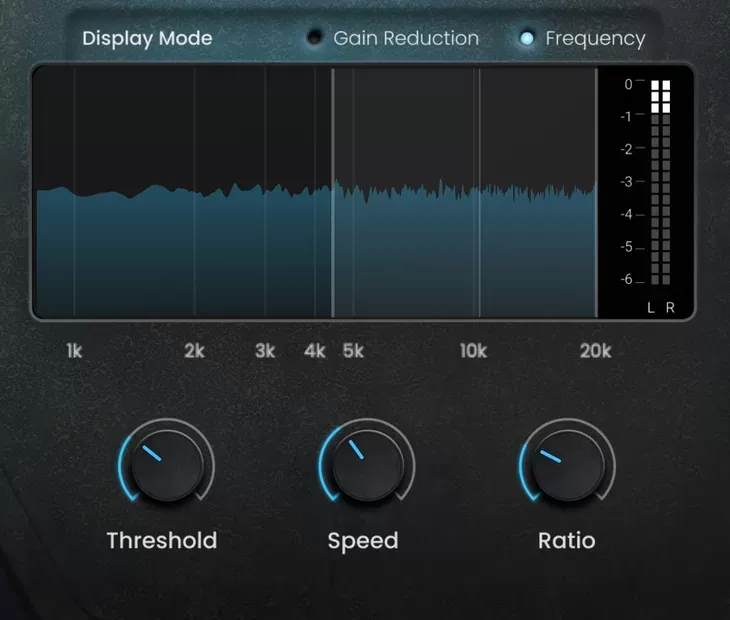
Task: Click the 5k frequency label
Action: 353,351
